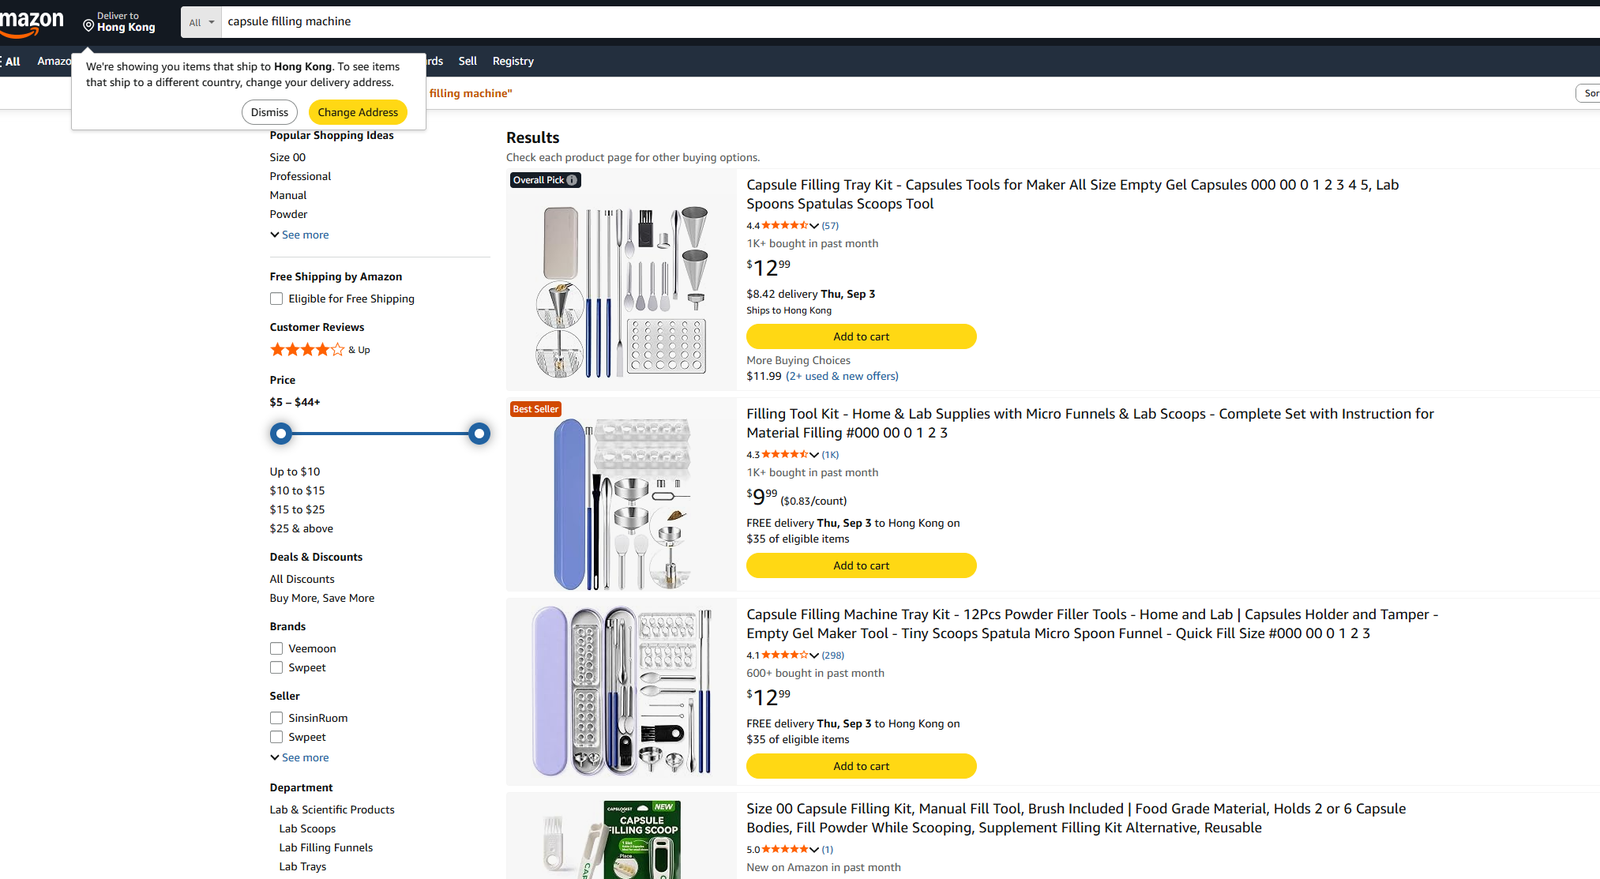Open the Size 00 Capsule Filling Scoop image
This screenshot has height=879, width=1600.
pyautogui.click(x=614, y=839)
